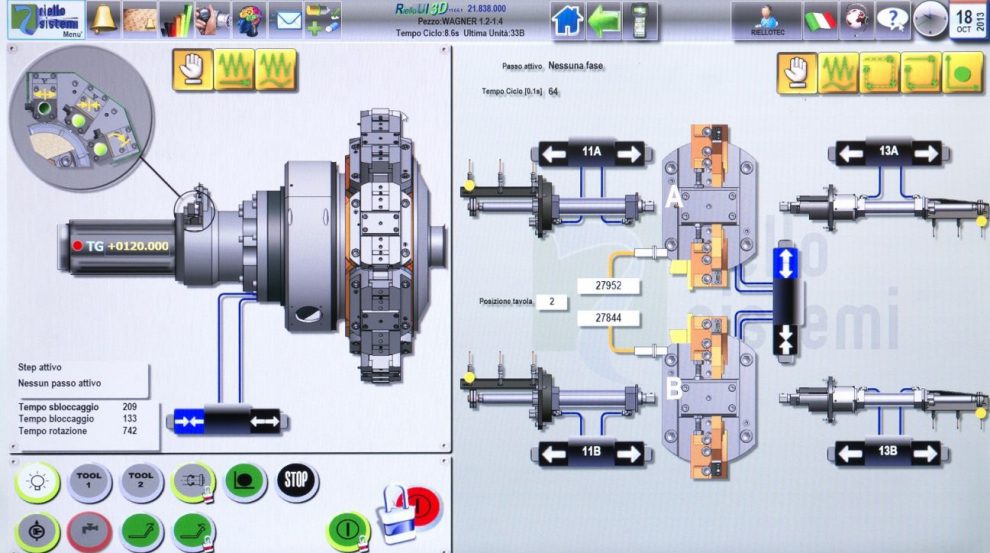This screenshot has height=553, width=990.
Task: Select second waveform mode in left panel
Action: (275, 69)
